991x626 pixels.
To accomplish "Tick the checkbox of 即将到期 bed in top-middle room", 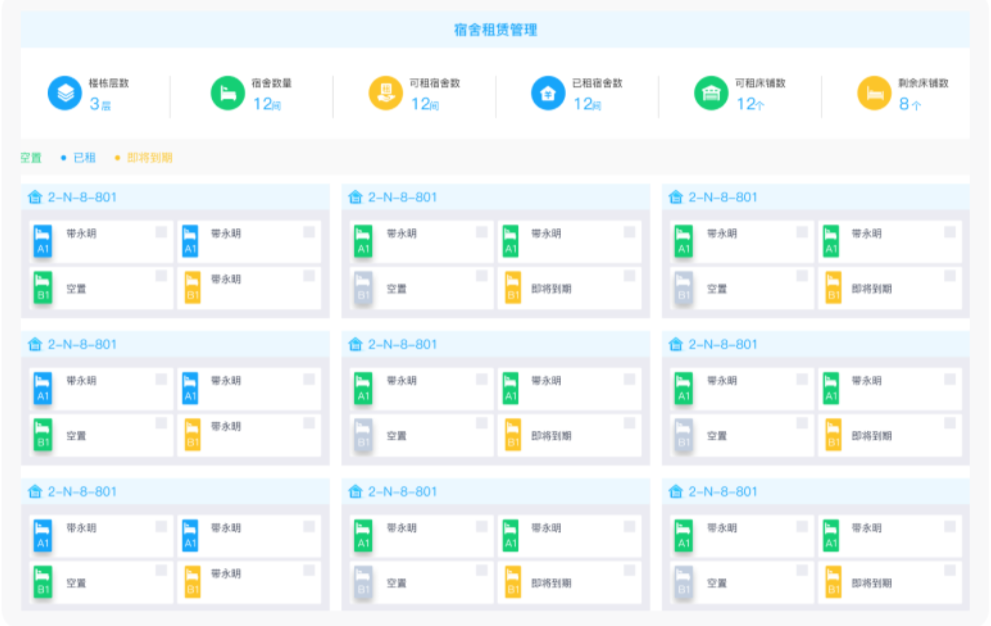I will 629,276.
